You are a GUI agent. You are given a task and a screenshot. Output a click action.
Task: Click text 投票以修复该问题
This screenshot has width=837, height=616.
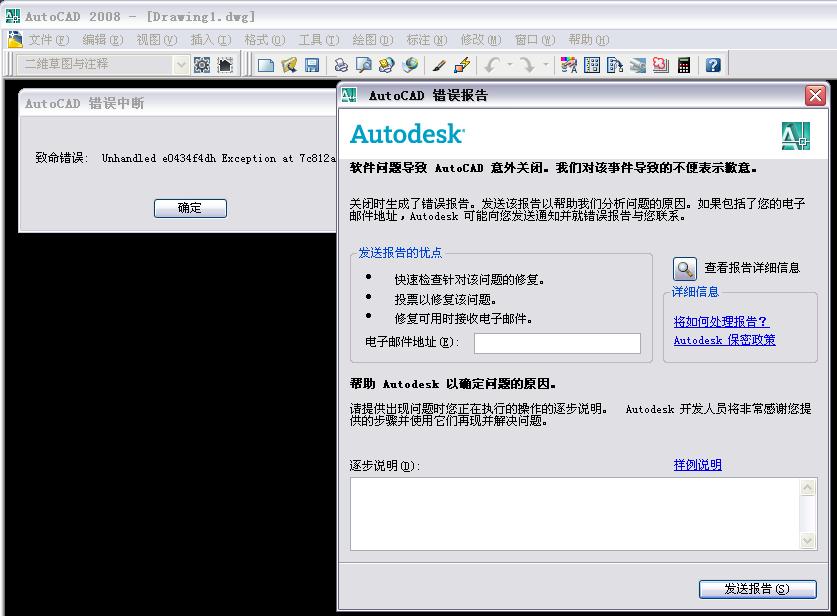pyautogui.click(x=445, y=299)
